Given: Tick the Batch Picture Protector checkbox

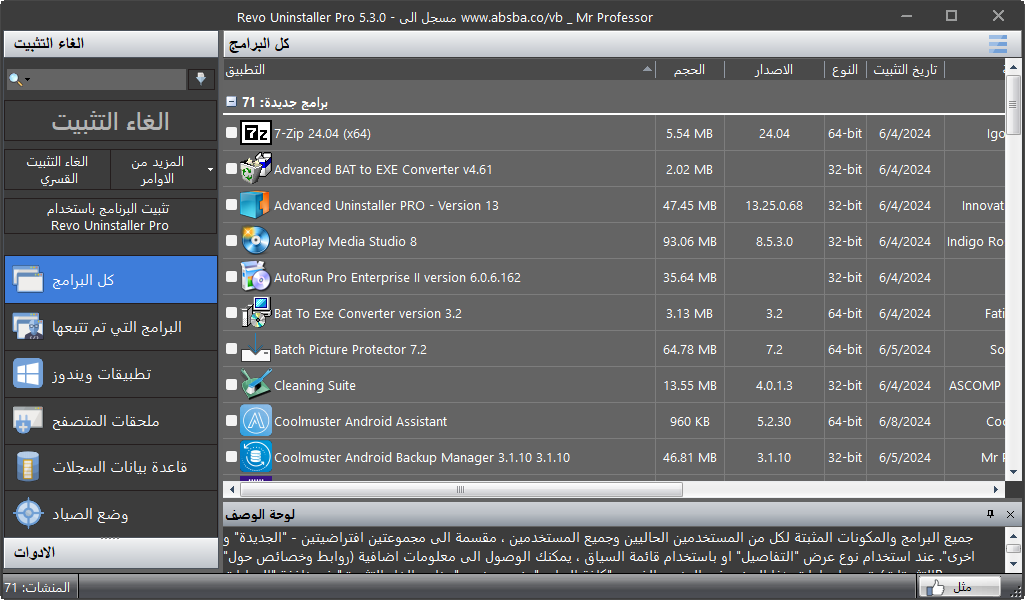Looking at the screenshot, I should (x=232, y=349).
